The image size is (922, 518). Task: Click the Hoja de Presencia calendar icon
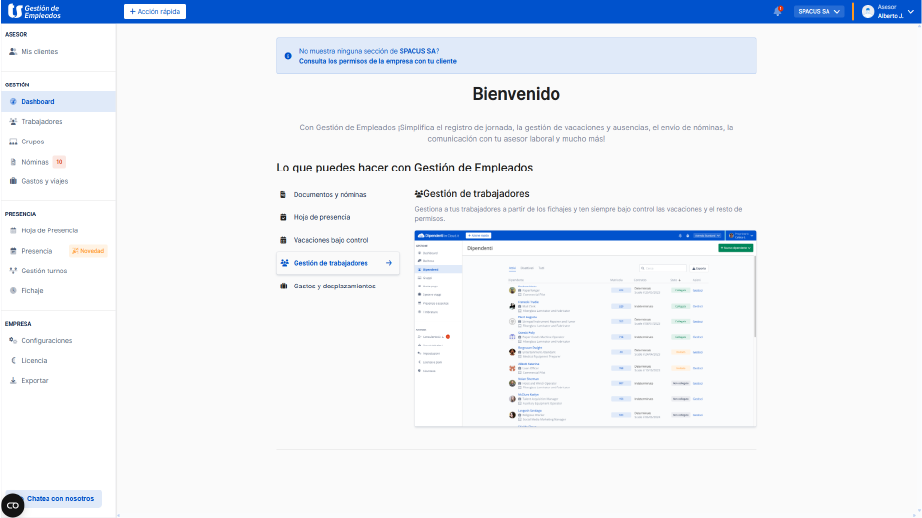(13, 230)
